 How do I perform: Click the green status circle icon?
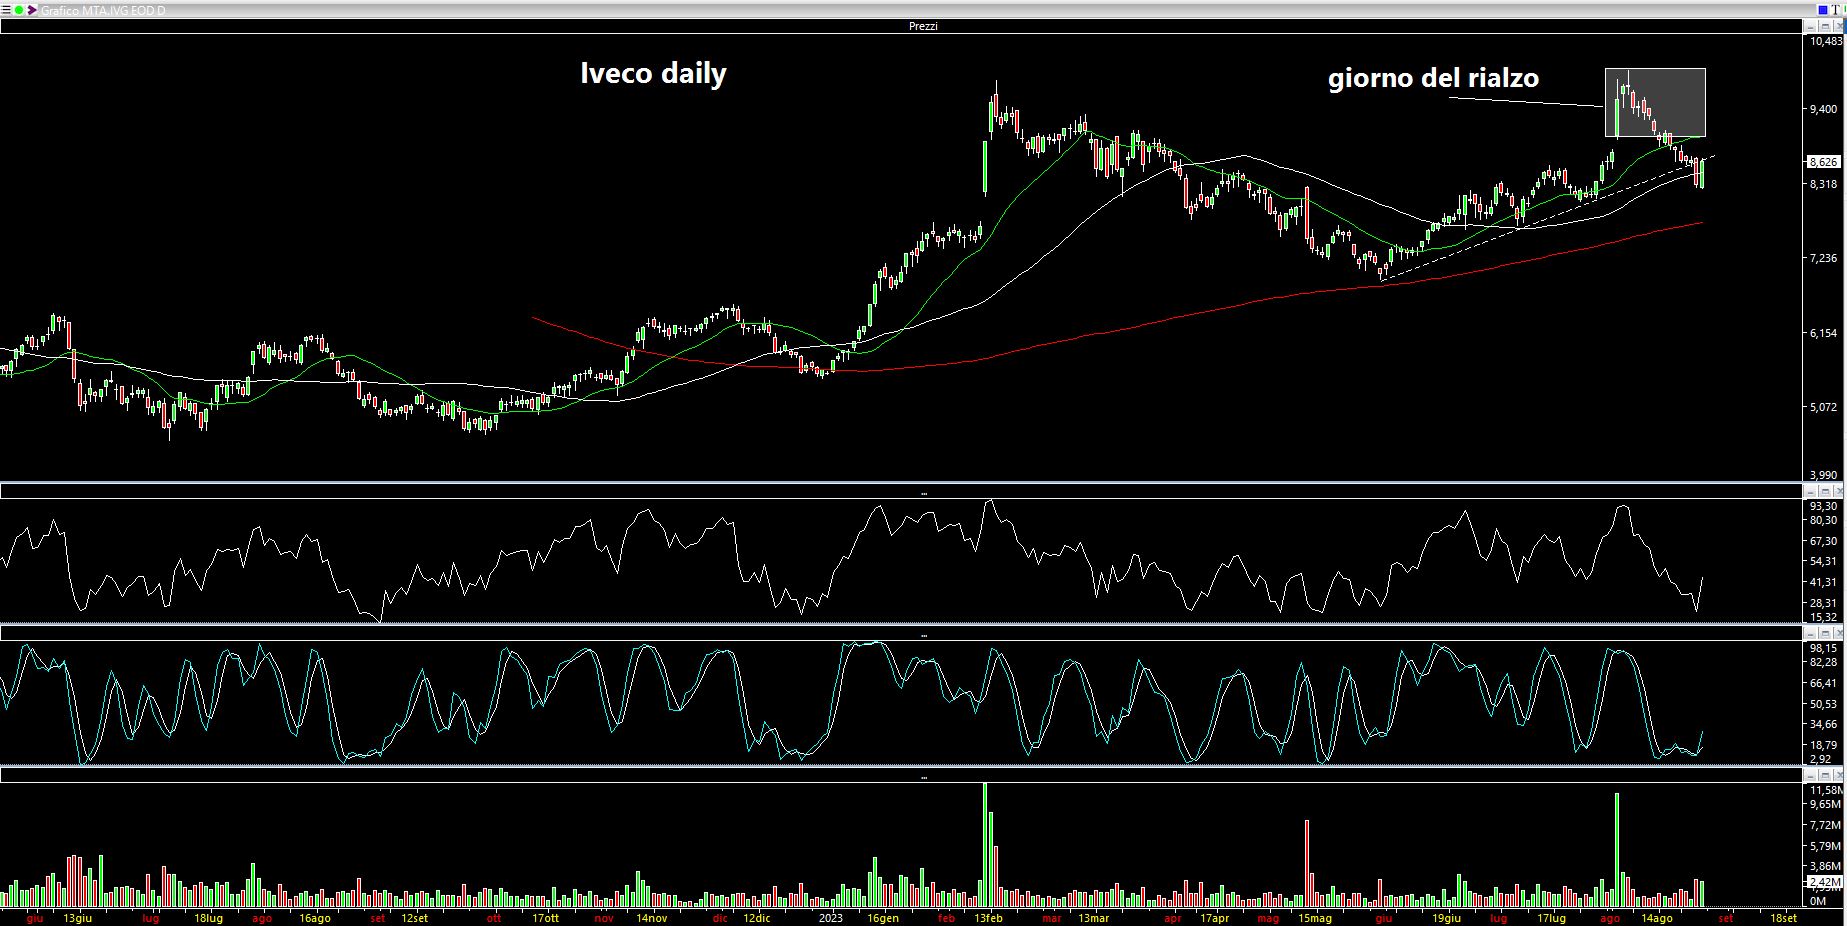[19, 10]
